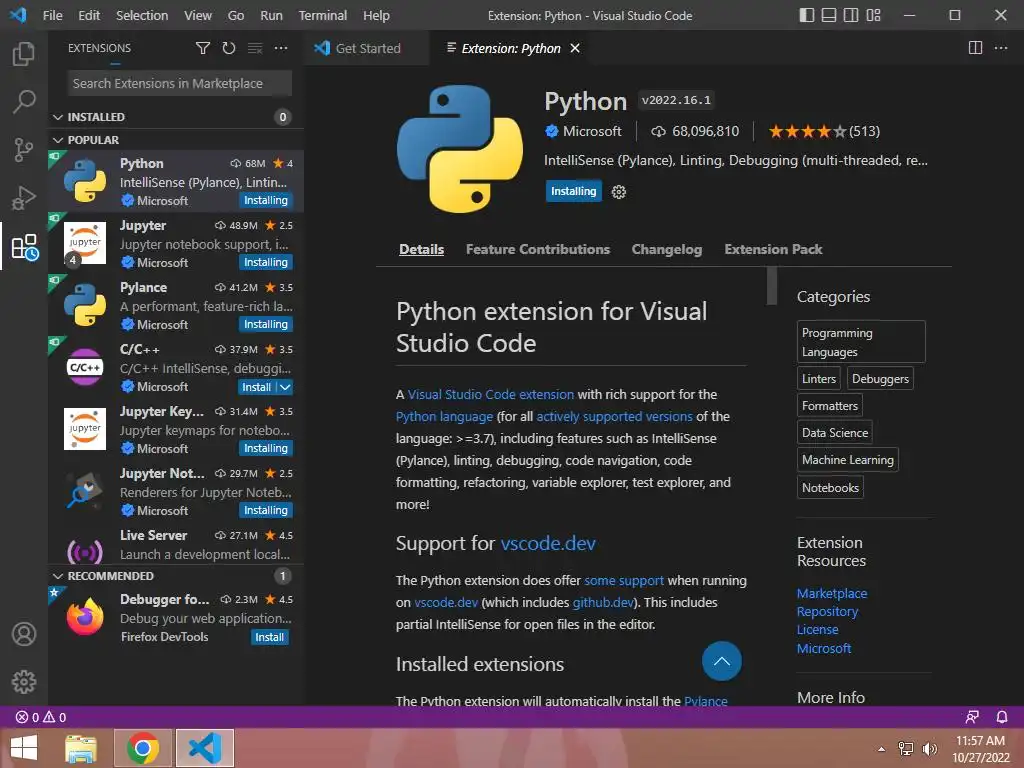The height and width of the screenshot is (768, 1024).
Task: Open the License resource link
Action: (817, 630)
